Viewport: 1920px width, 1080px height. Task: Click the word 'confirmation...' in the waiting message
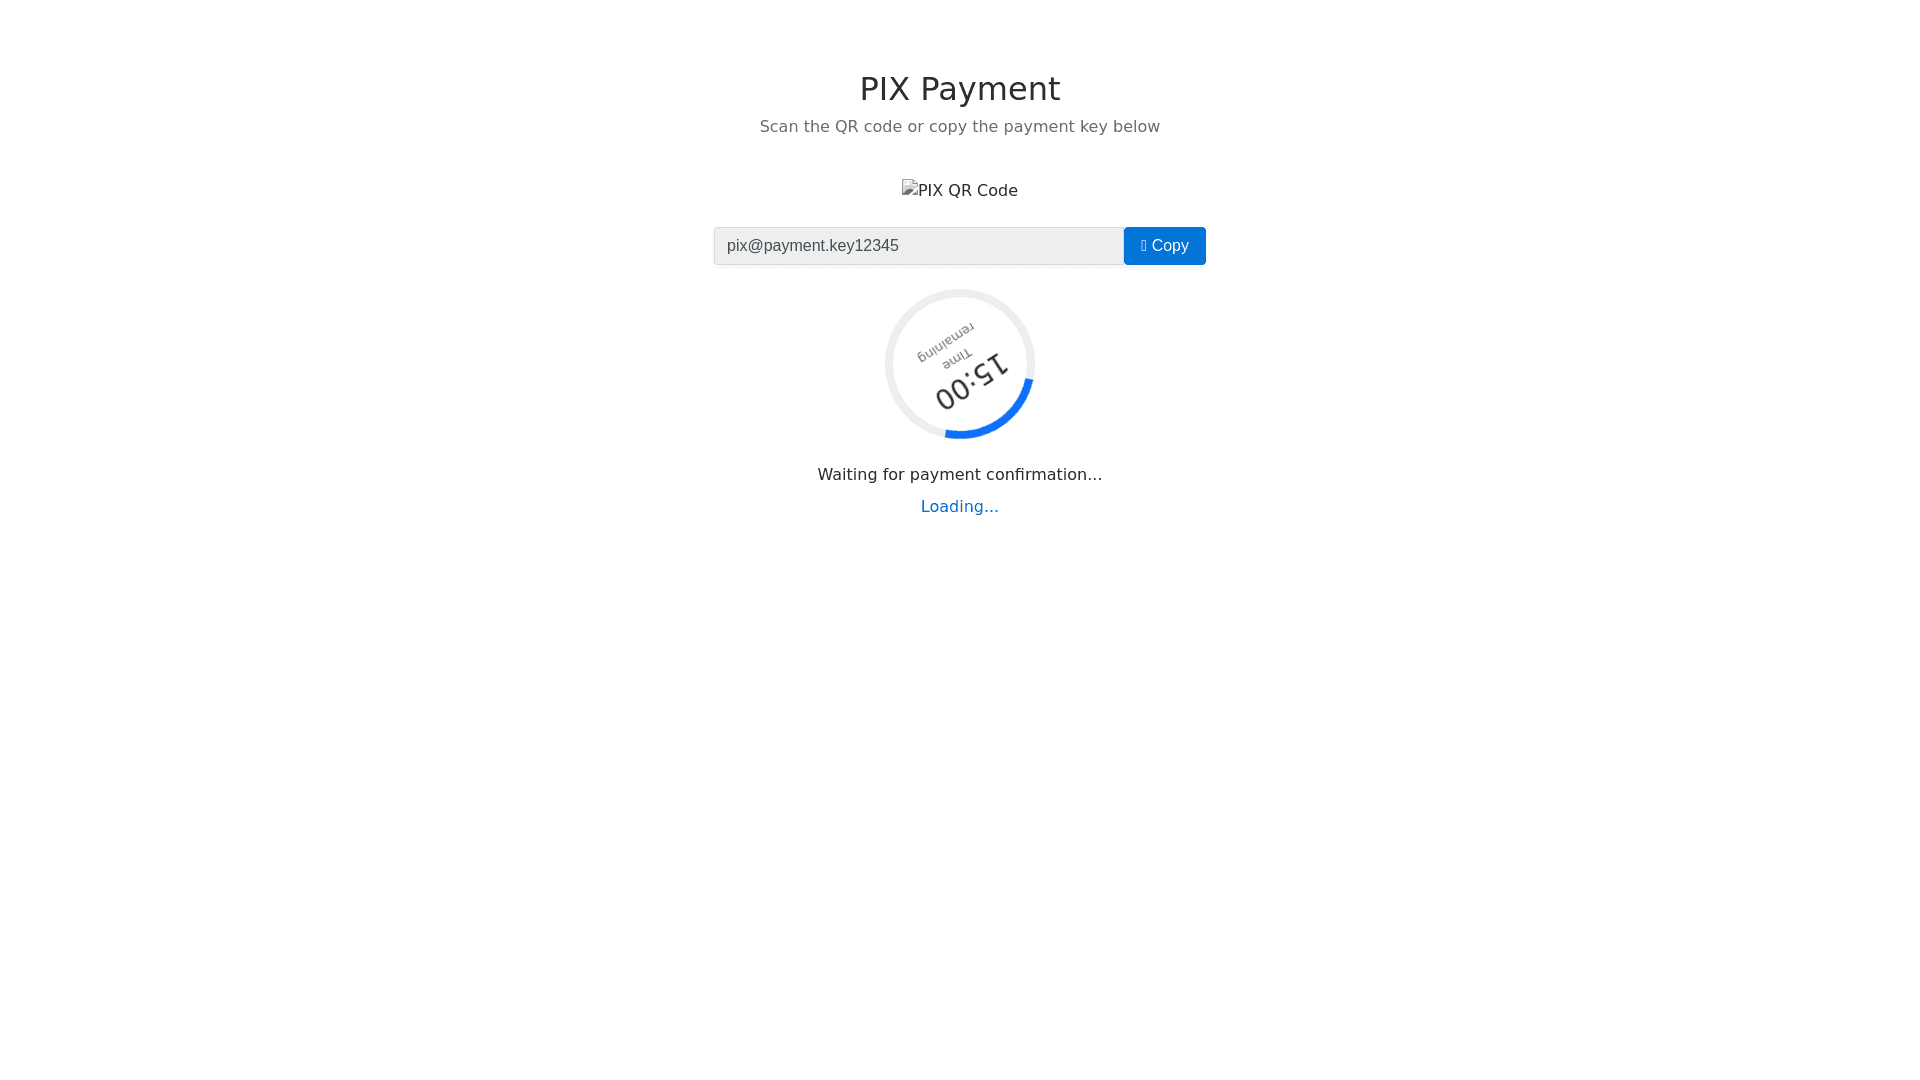click(x=1044, y=475)
